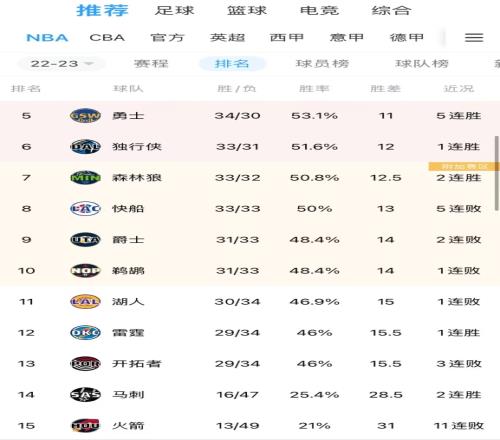500x440 pixels.
Task: Open the 球员榜 player leaderboard
Action: tap(322, 63)
